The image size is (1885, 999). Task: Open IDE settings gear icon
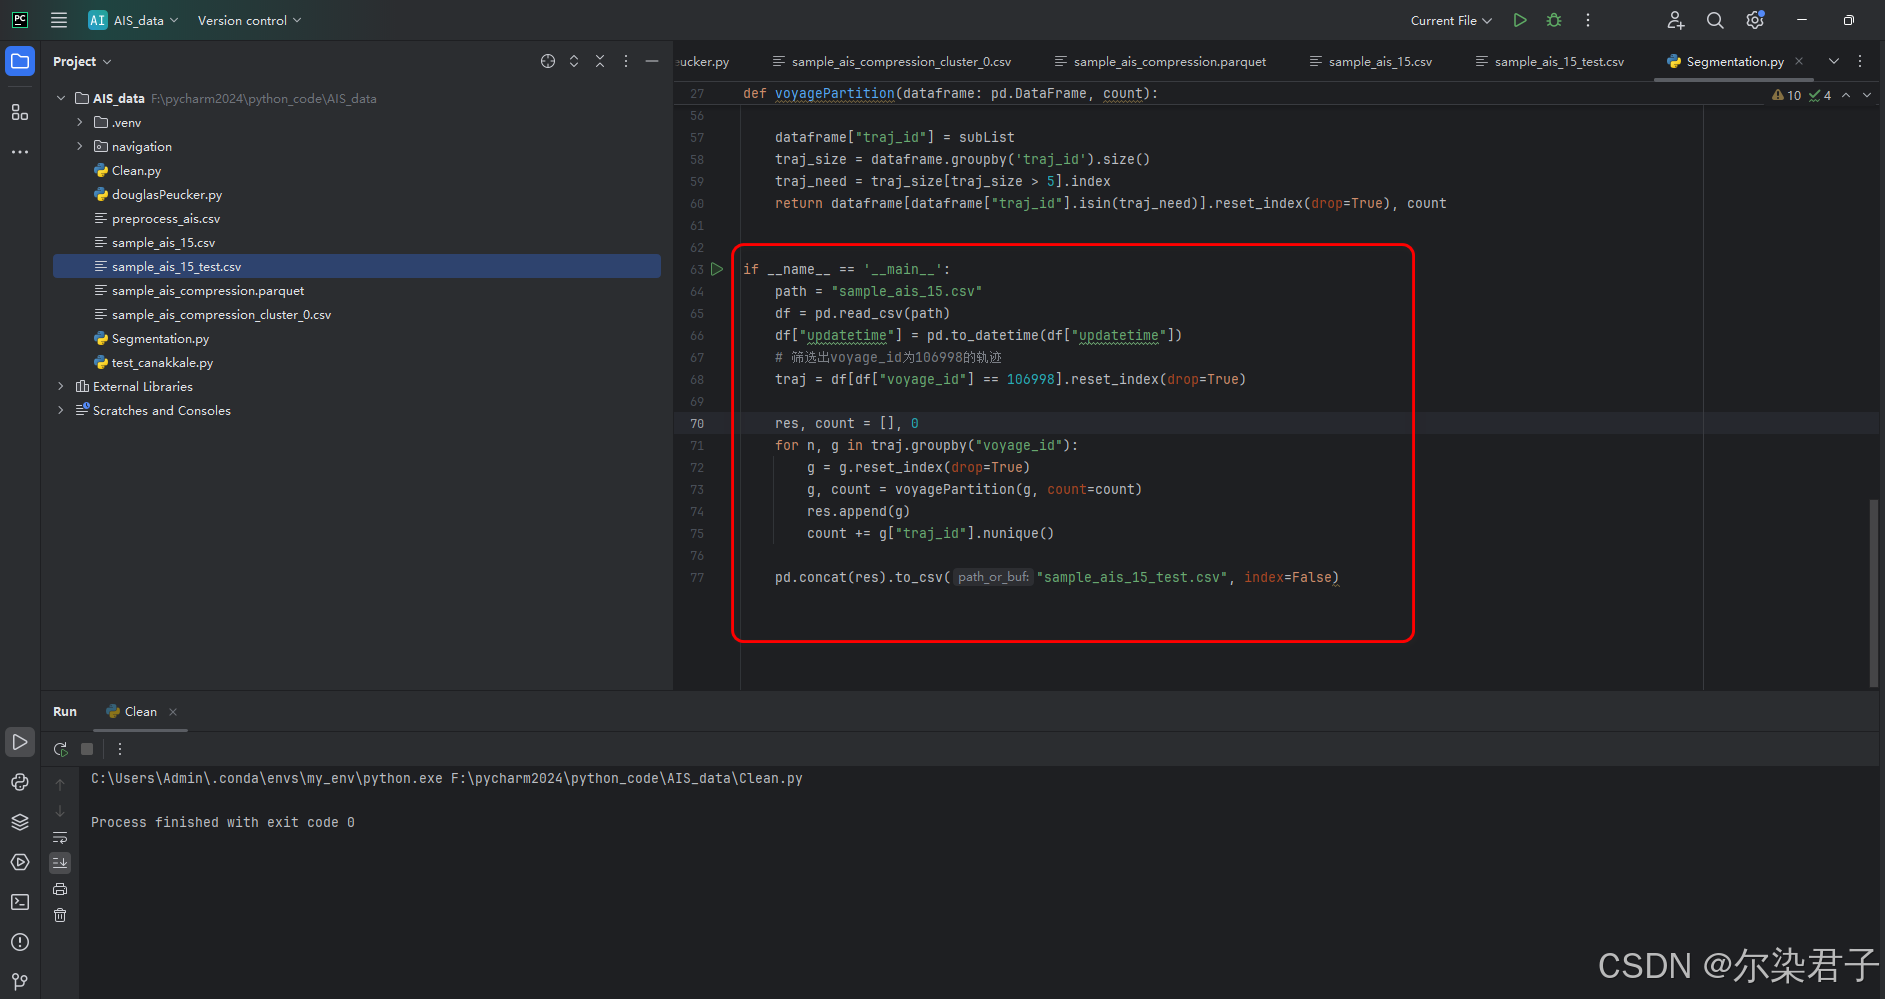point(1755,20)
